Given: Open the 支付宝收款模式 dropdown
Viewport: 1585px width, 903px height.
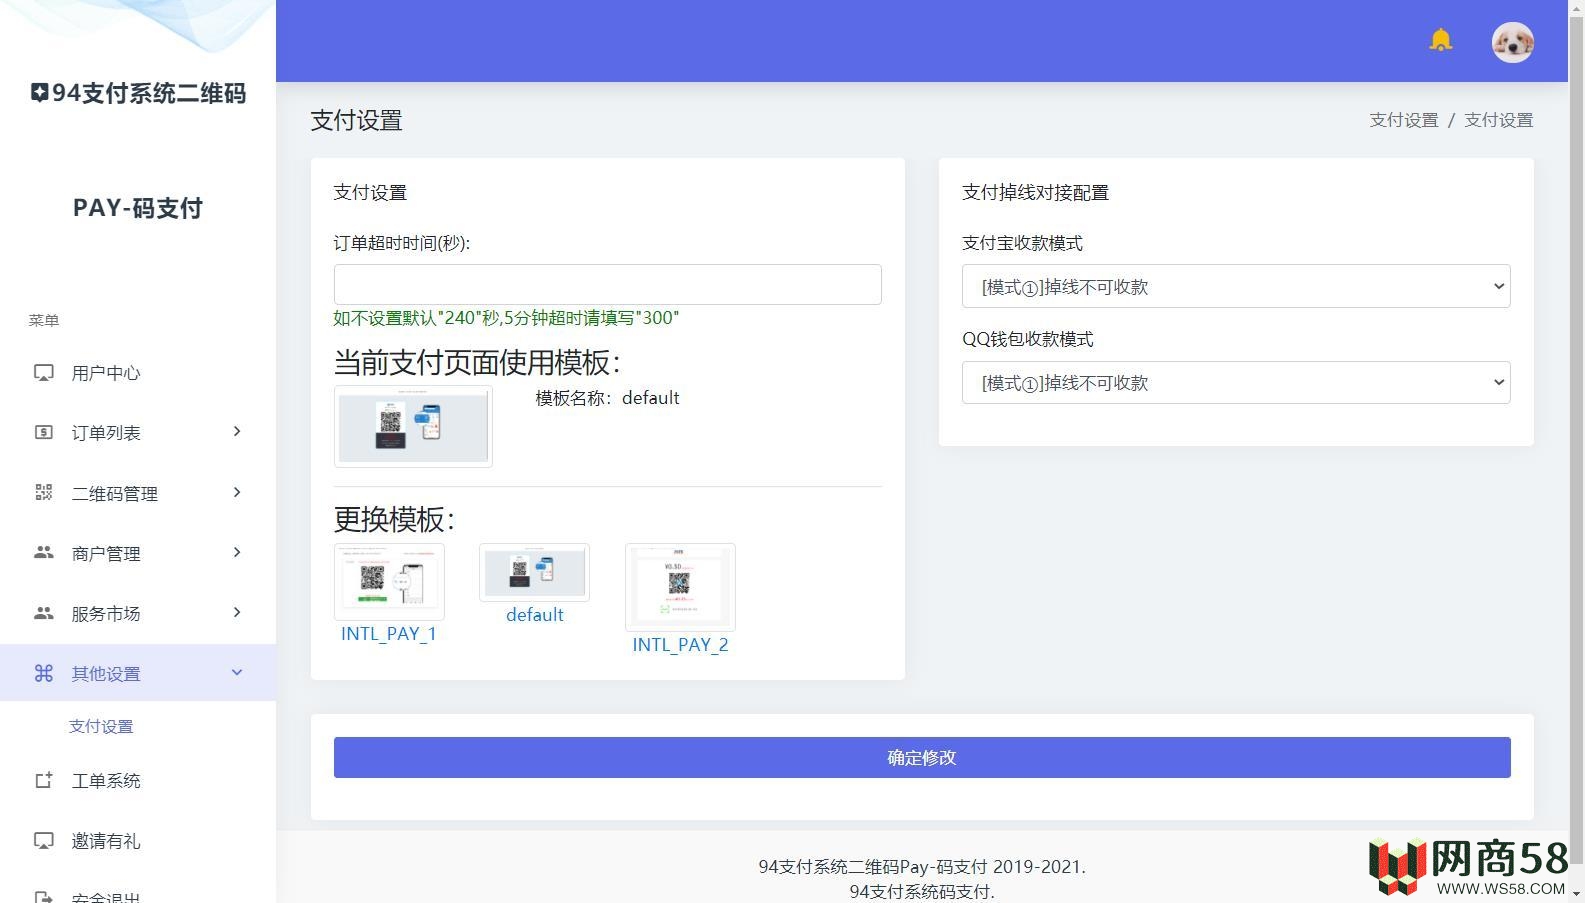Looking at the screenshot, I should pyautogui.click(x=1236, y=286).
